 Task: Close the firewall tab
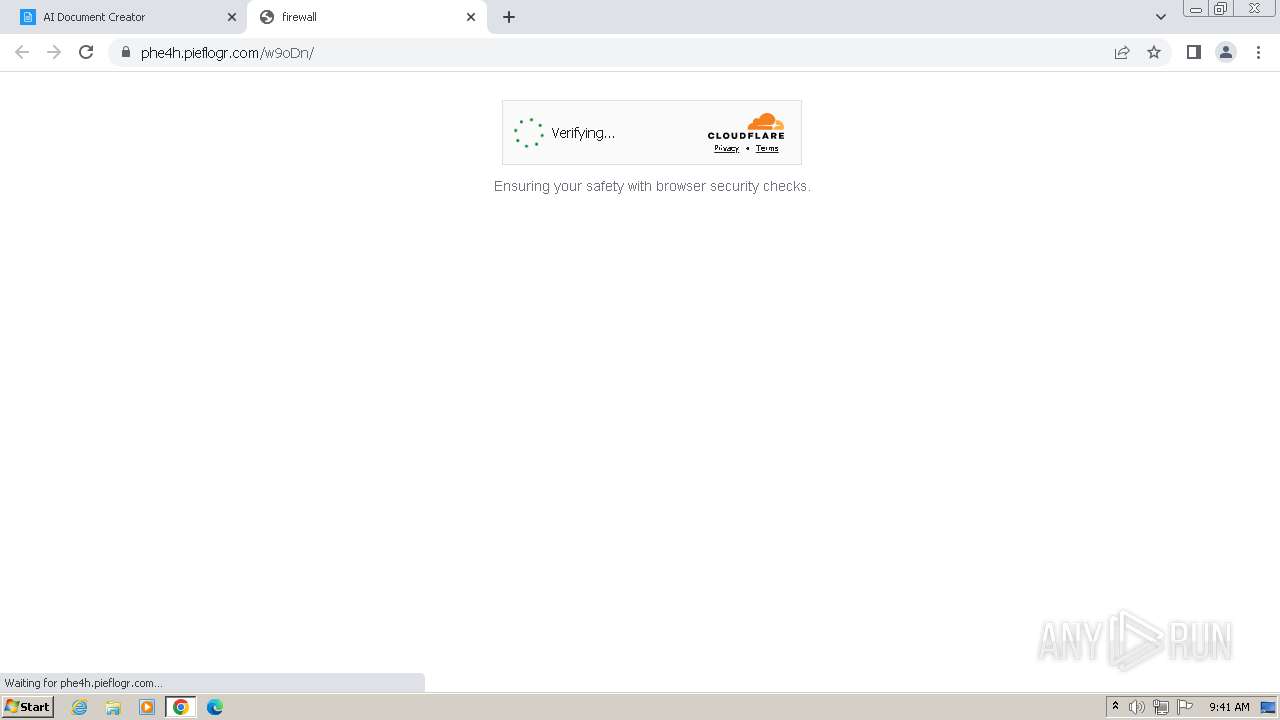click(x=471, y=17)
